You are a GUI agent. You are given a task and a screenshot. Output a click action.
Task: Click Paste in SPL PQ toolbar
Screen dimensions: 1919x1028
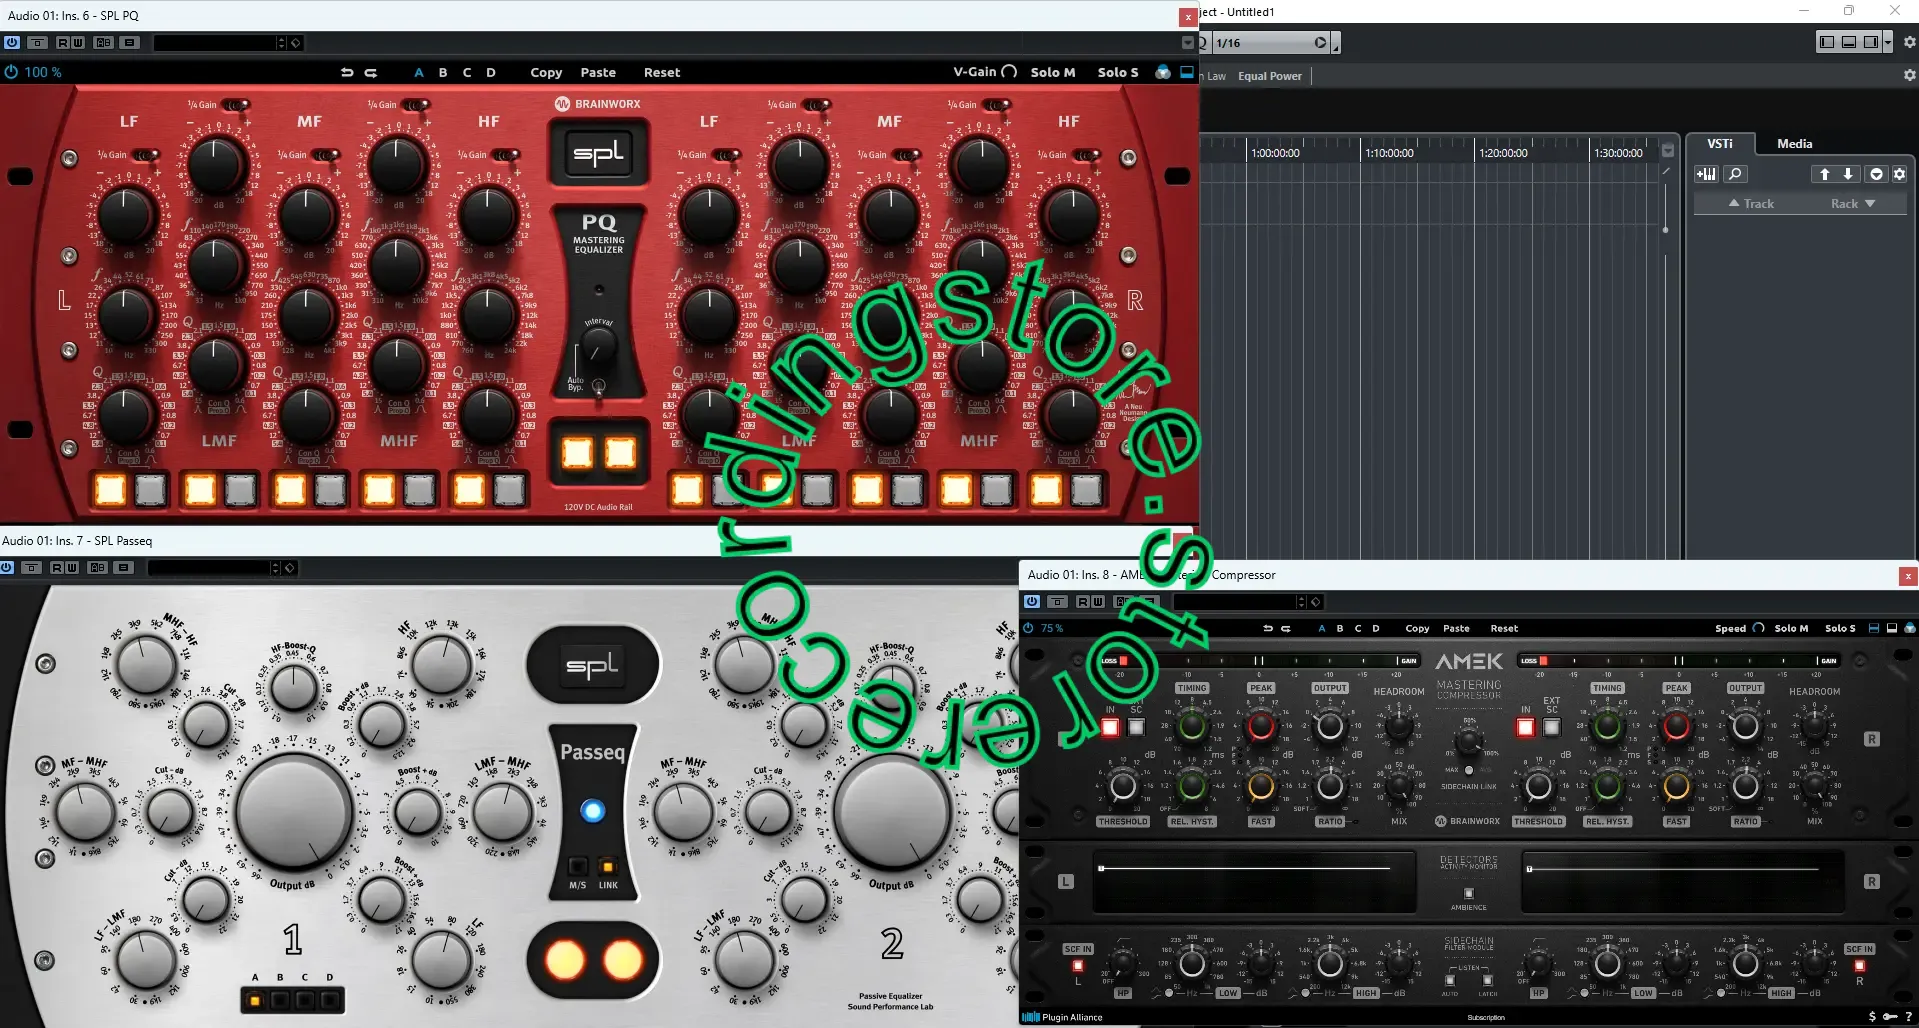598,72
